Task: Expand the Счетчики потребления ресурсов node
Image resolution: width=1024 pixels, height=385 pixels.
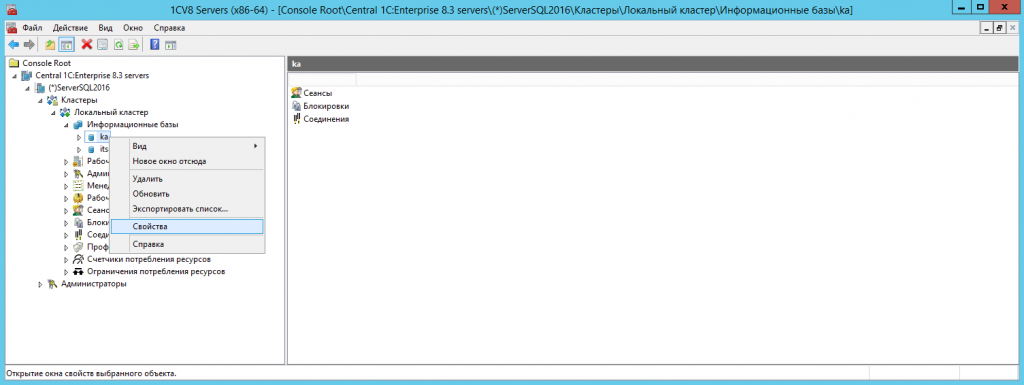Action: coord(66,259)
